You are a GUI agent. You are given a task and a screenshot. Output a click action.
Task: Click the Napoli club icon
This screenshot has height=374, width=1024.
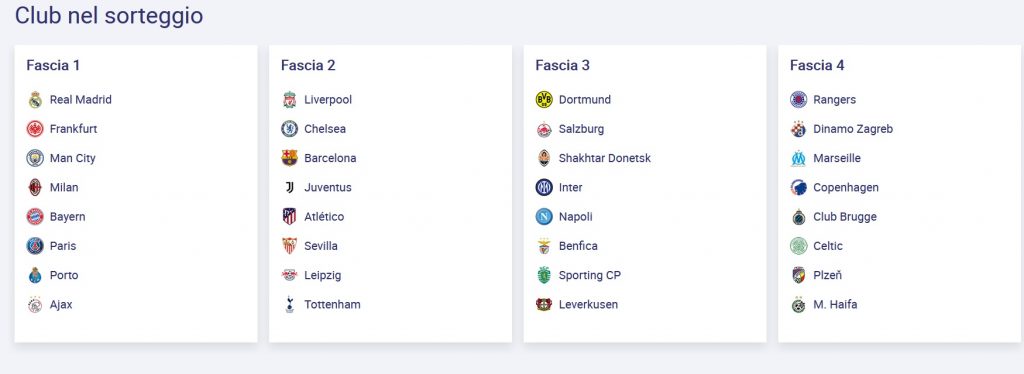point(544,217)
